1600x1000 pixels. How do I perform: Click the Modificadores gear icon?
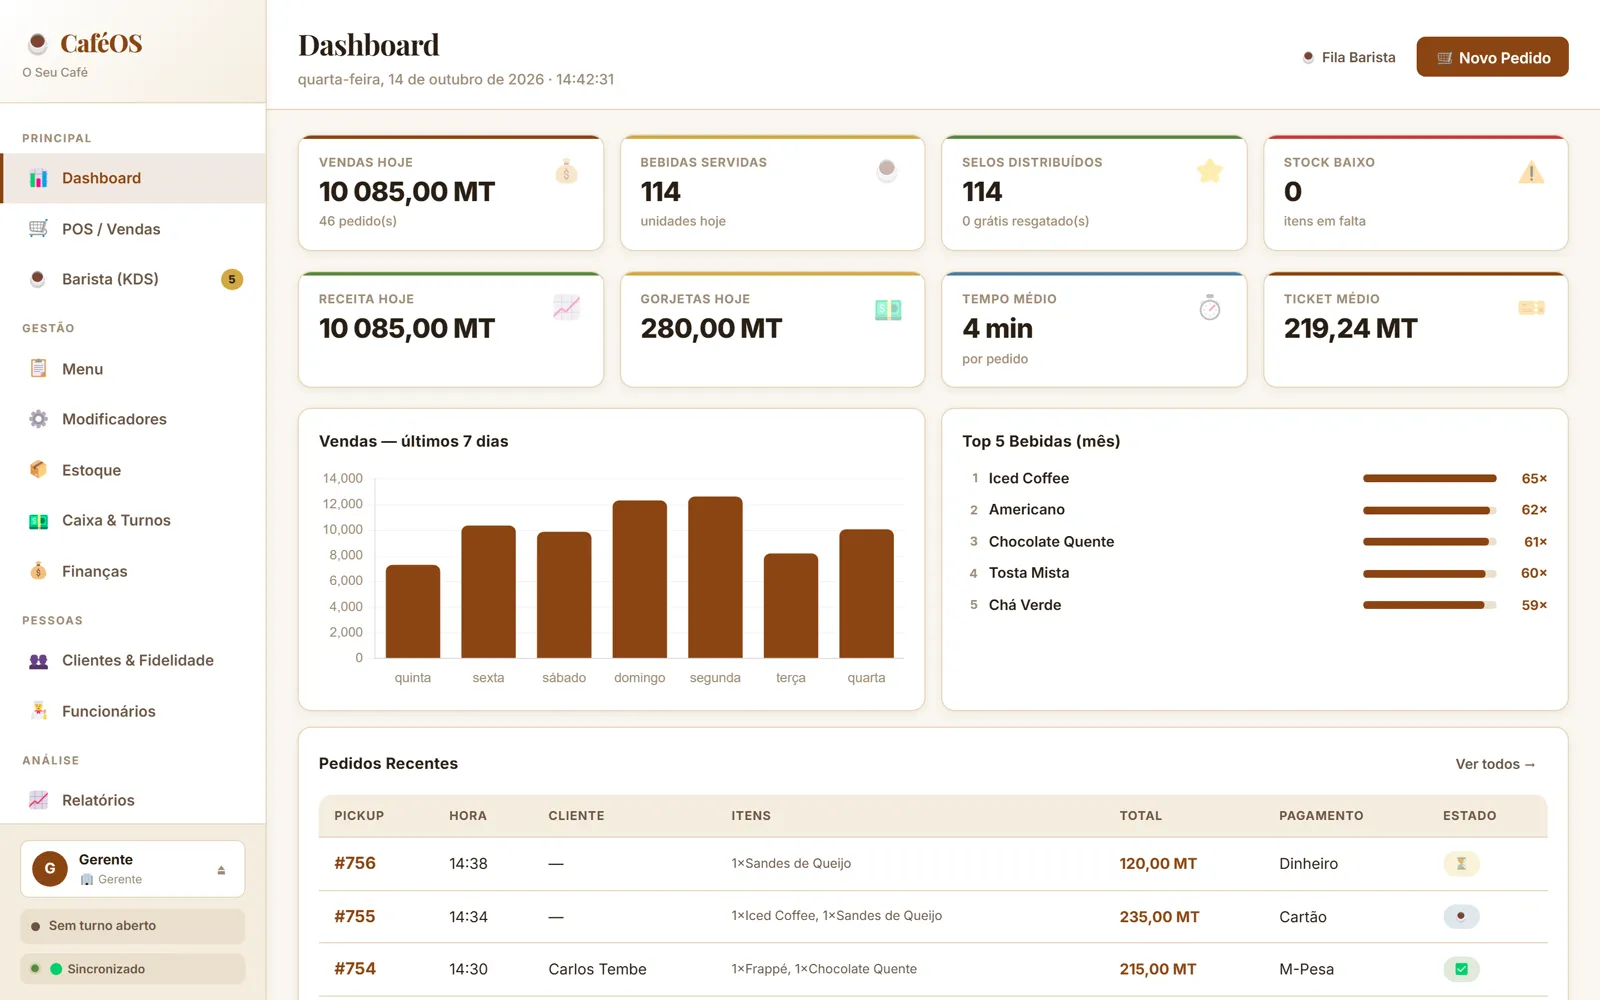point(38,419)
